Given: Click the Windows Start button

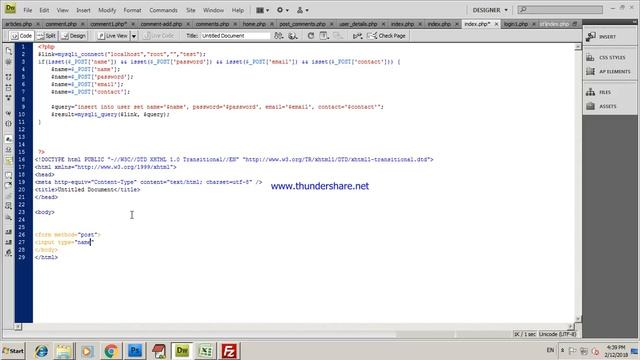Looking at the screenshot, I should 13,351.
